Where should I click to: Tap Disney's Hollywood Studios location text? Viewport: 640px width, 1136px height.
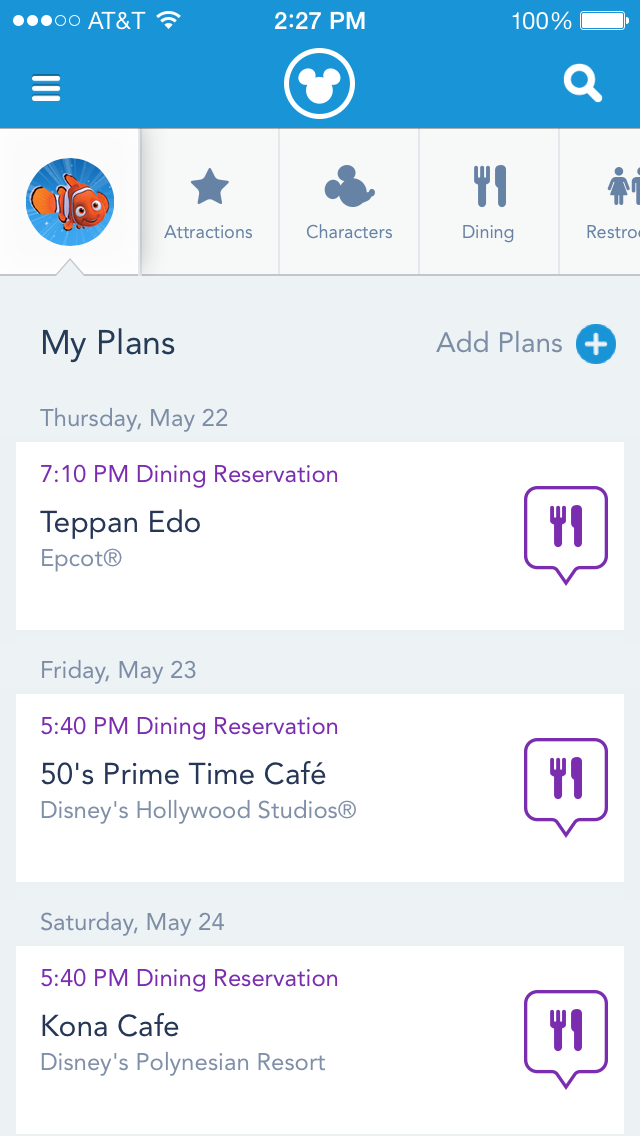pyautogui.click(x=198, y=810)
